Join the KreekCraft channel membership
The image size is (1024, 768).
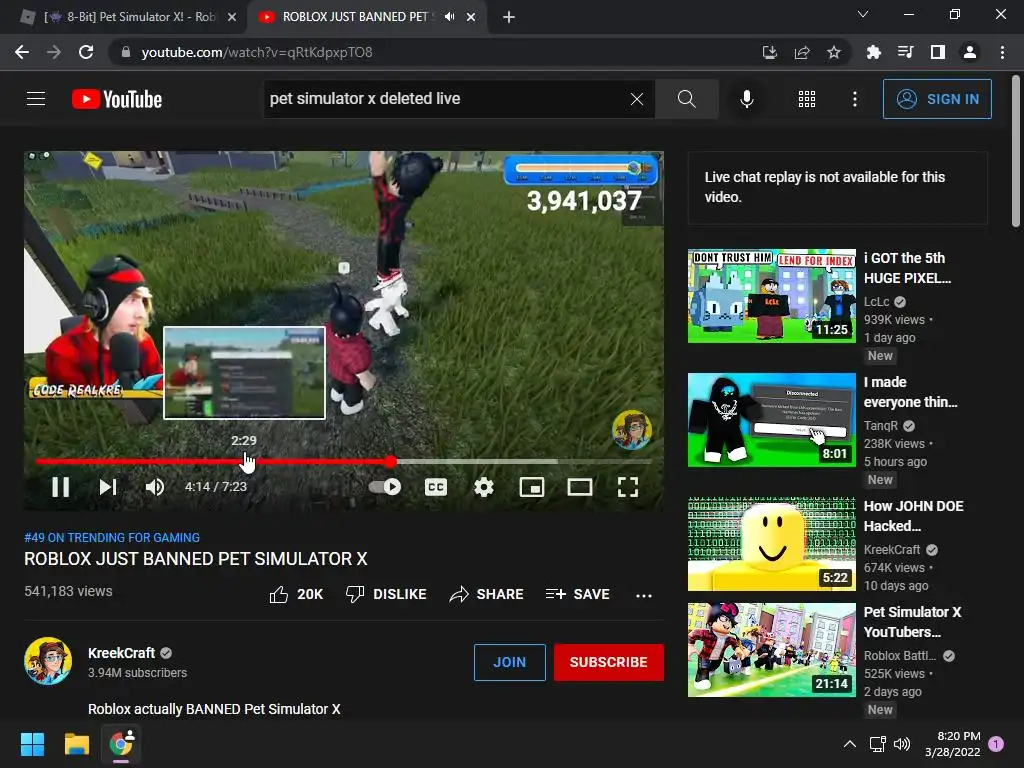[x=509, y=662]
